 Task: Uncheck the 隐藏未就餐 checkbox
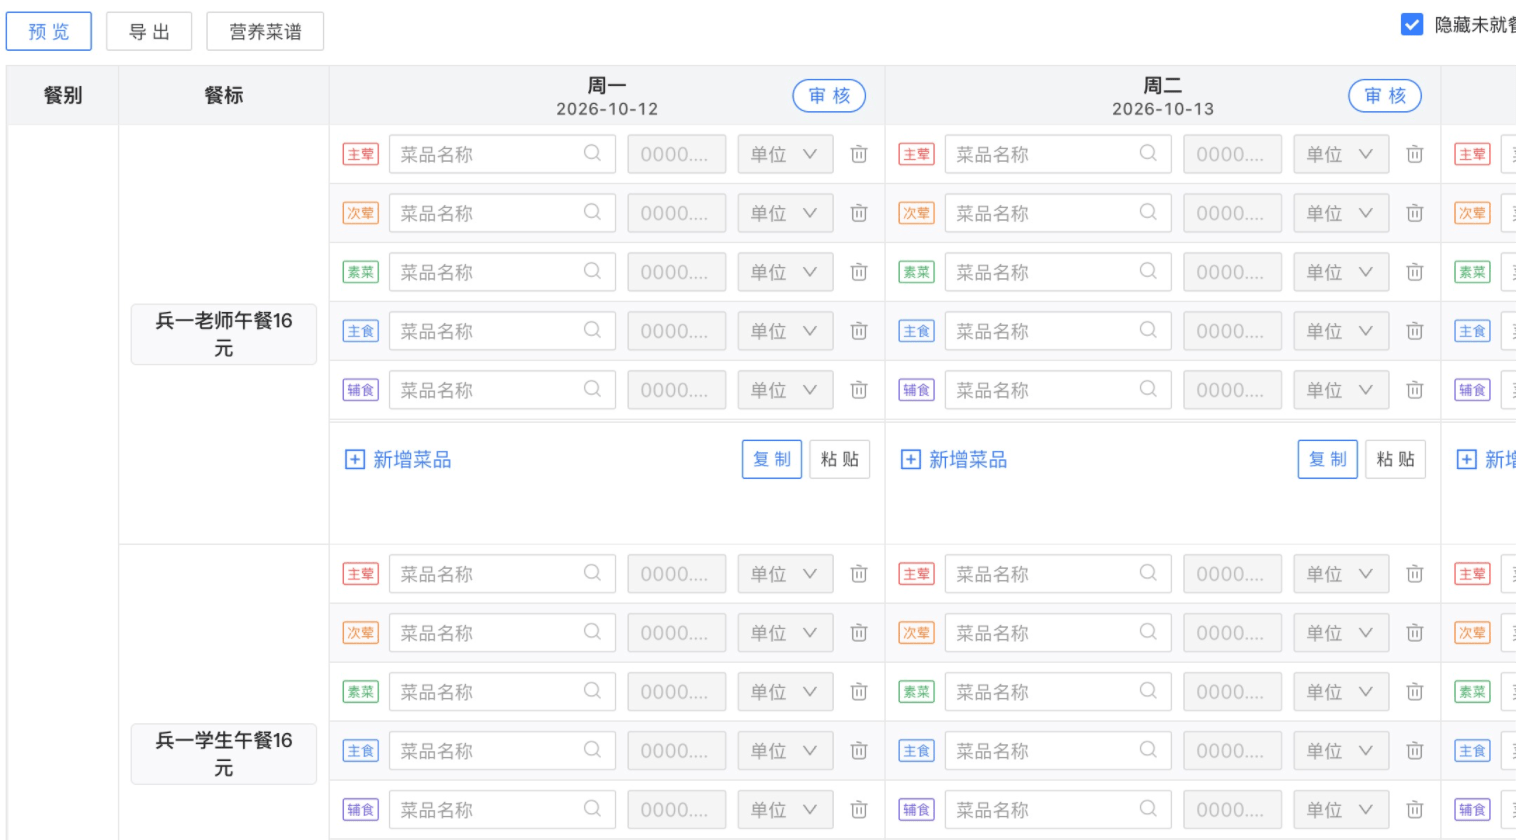click(x=1412, y=25)
